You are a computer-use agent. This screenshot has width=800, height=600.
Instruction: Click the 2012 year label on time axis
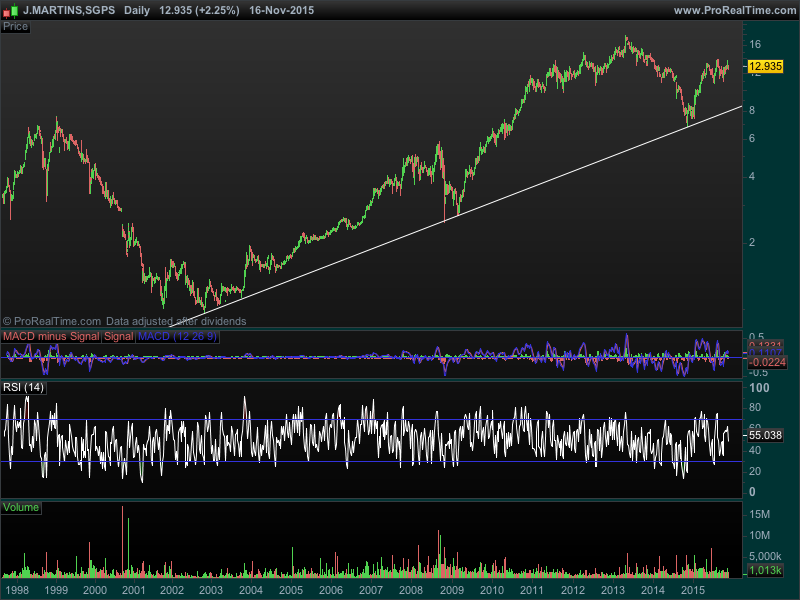point(572,590)
